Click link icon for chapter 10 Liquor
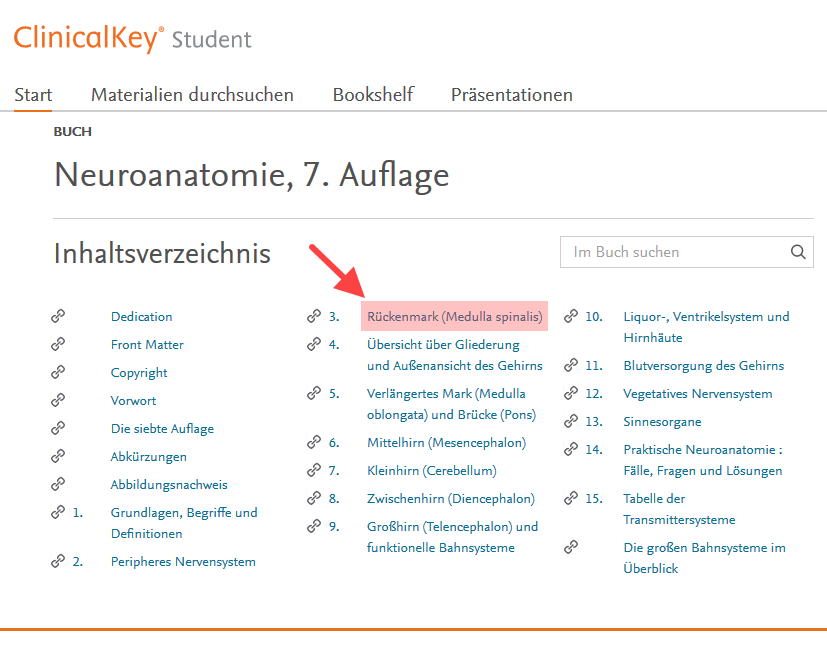Screen dimensions: 827x649 [571, 317]
